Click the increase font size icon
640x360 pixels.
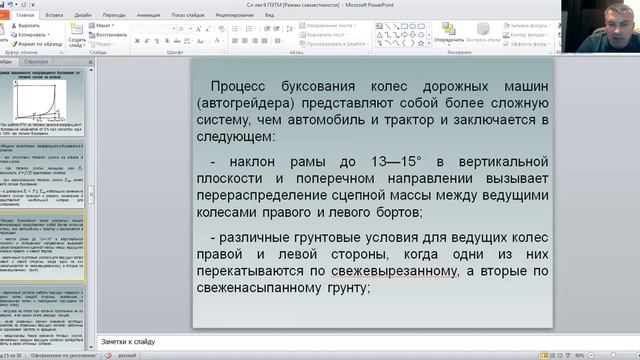click(198, 29)
